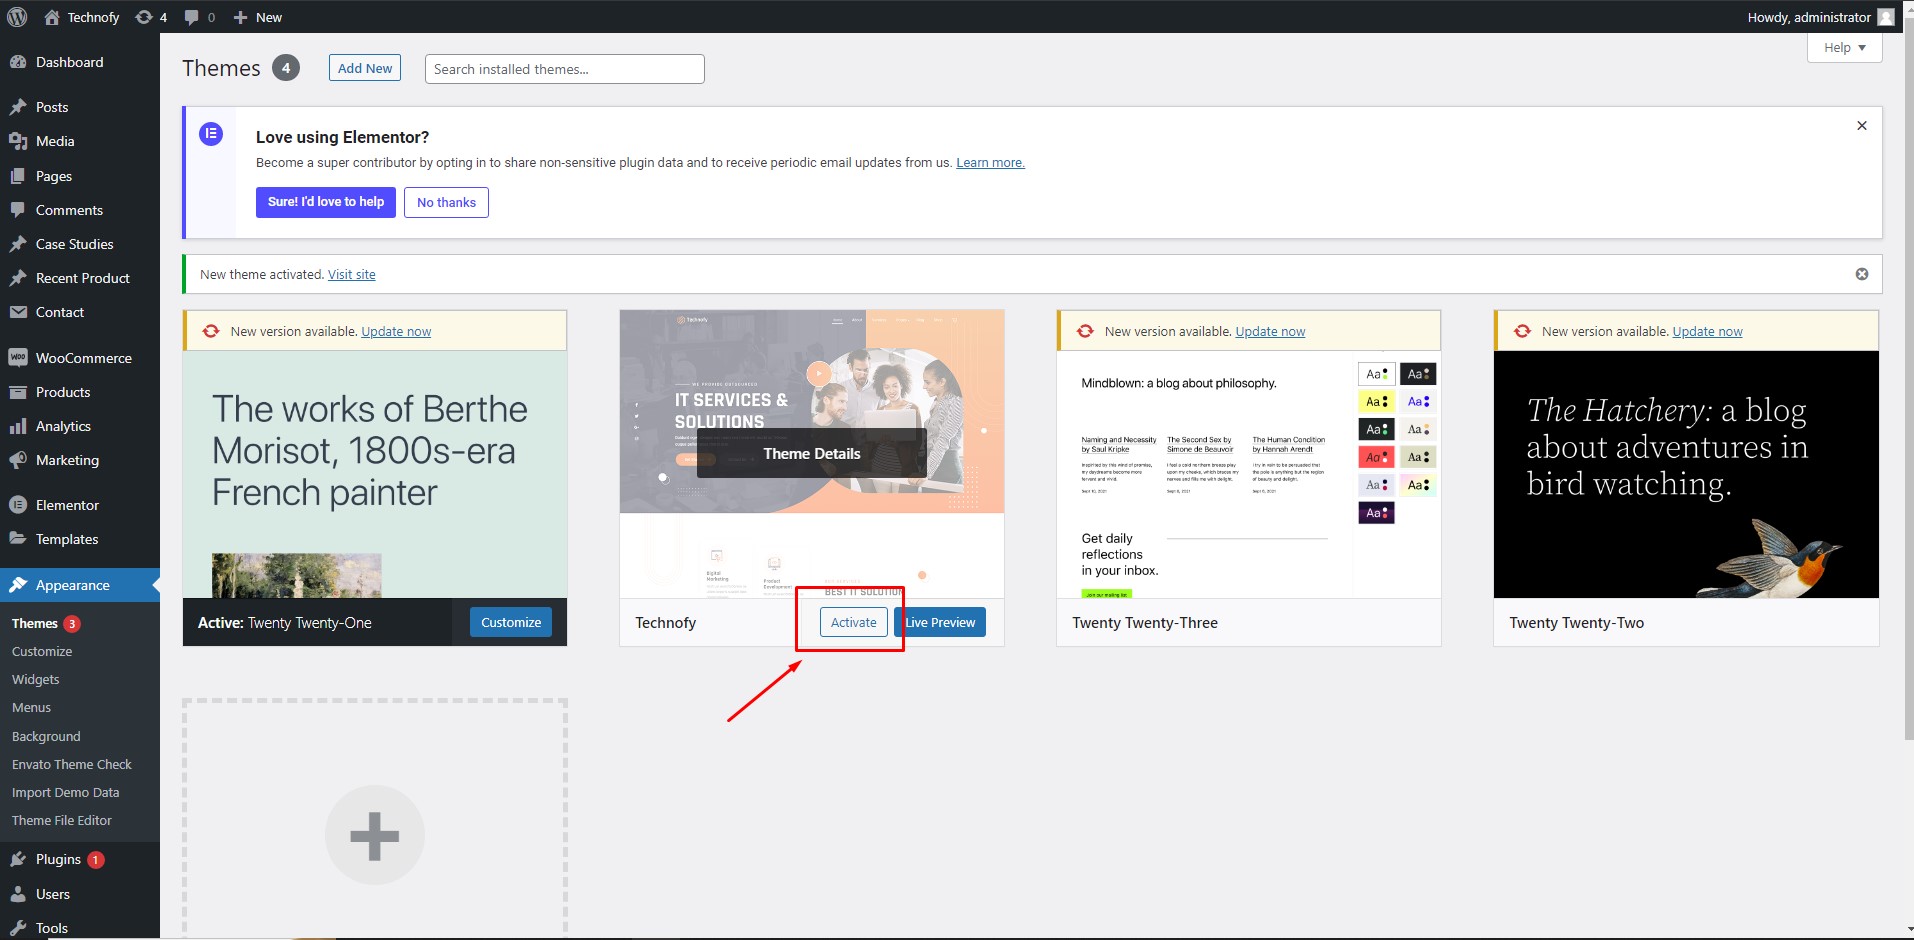Click the Case Studies pin icon

(18, 244)
